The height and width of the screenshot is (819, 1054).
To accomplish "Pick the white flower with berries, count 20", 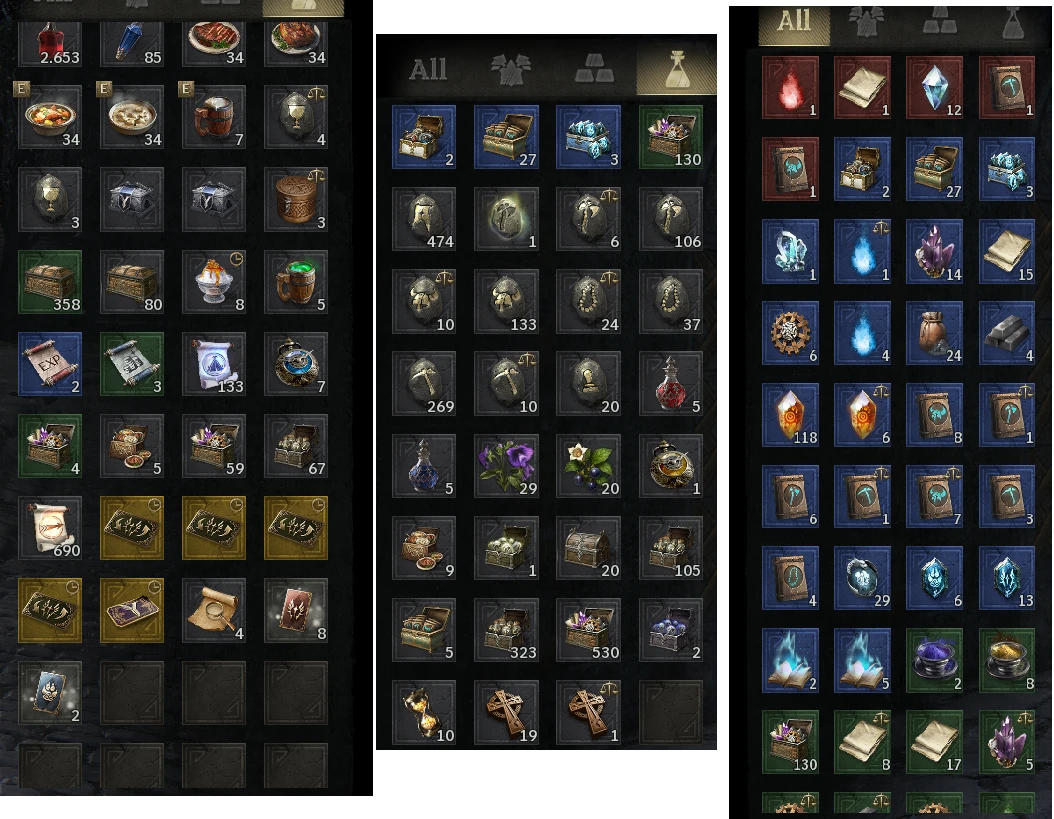I will point(588,465).
